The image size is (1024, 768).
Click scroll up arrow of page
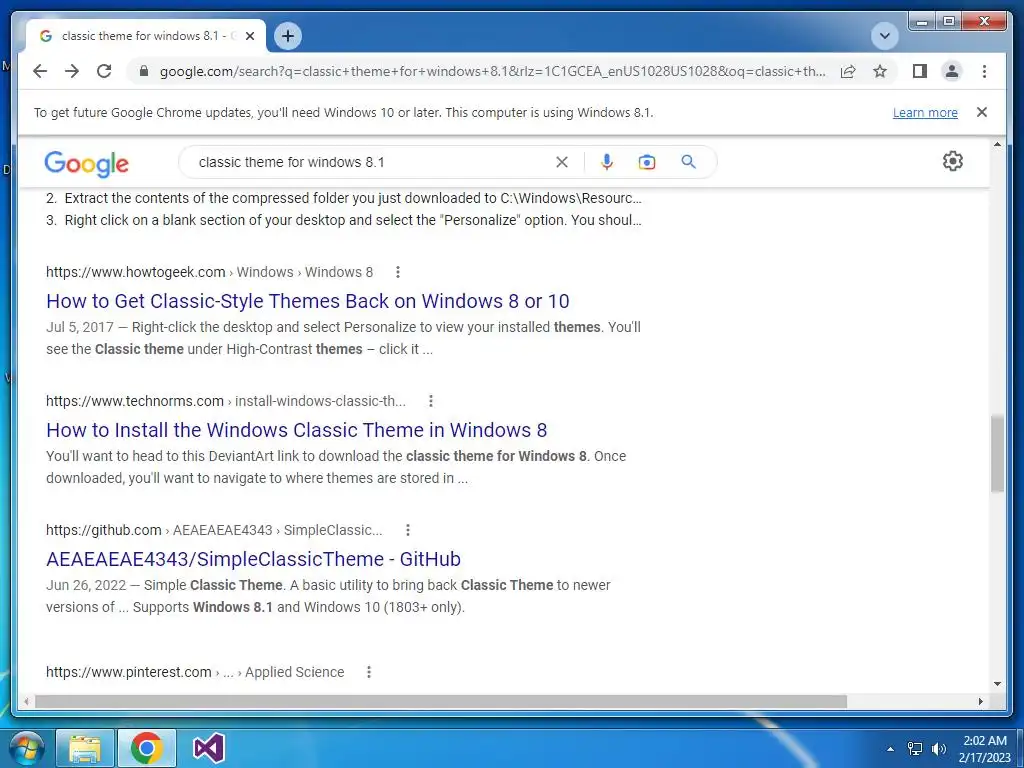[997, 144]
